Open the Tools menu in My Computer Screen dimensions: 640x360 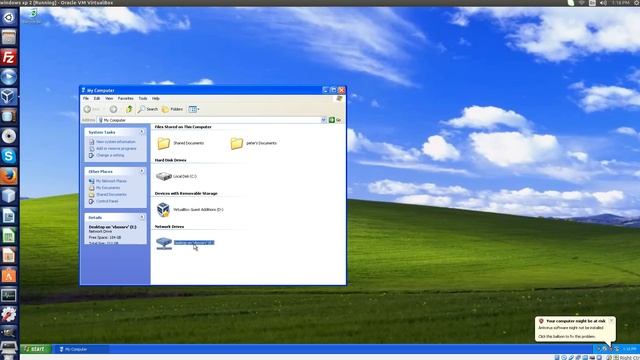143,98
